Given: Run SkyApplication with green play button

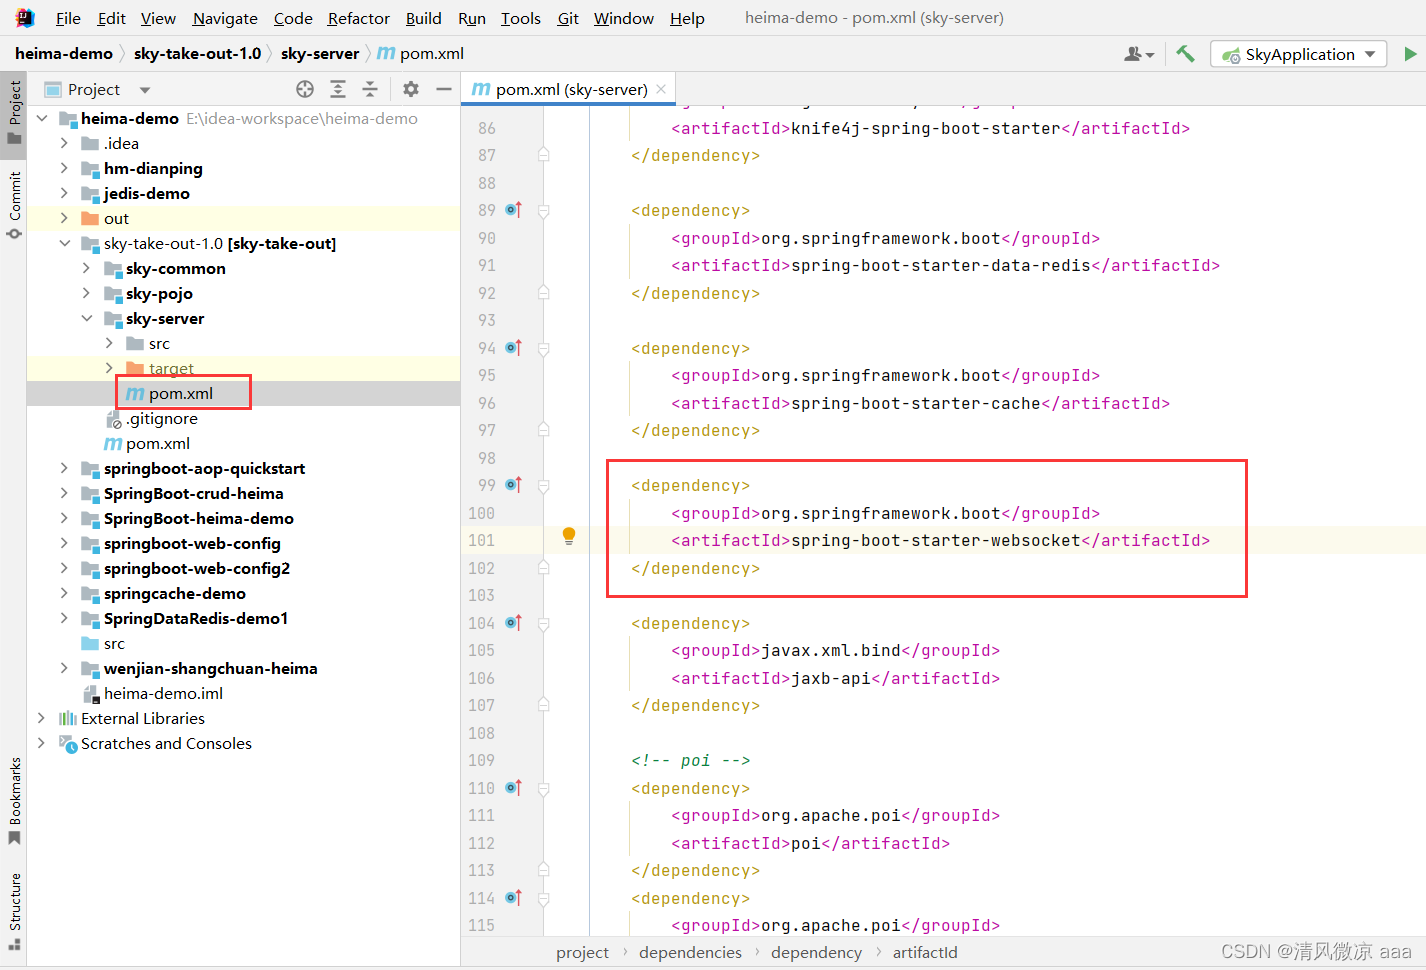Looking at the screenshot, I should coord(1410,54).
